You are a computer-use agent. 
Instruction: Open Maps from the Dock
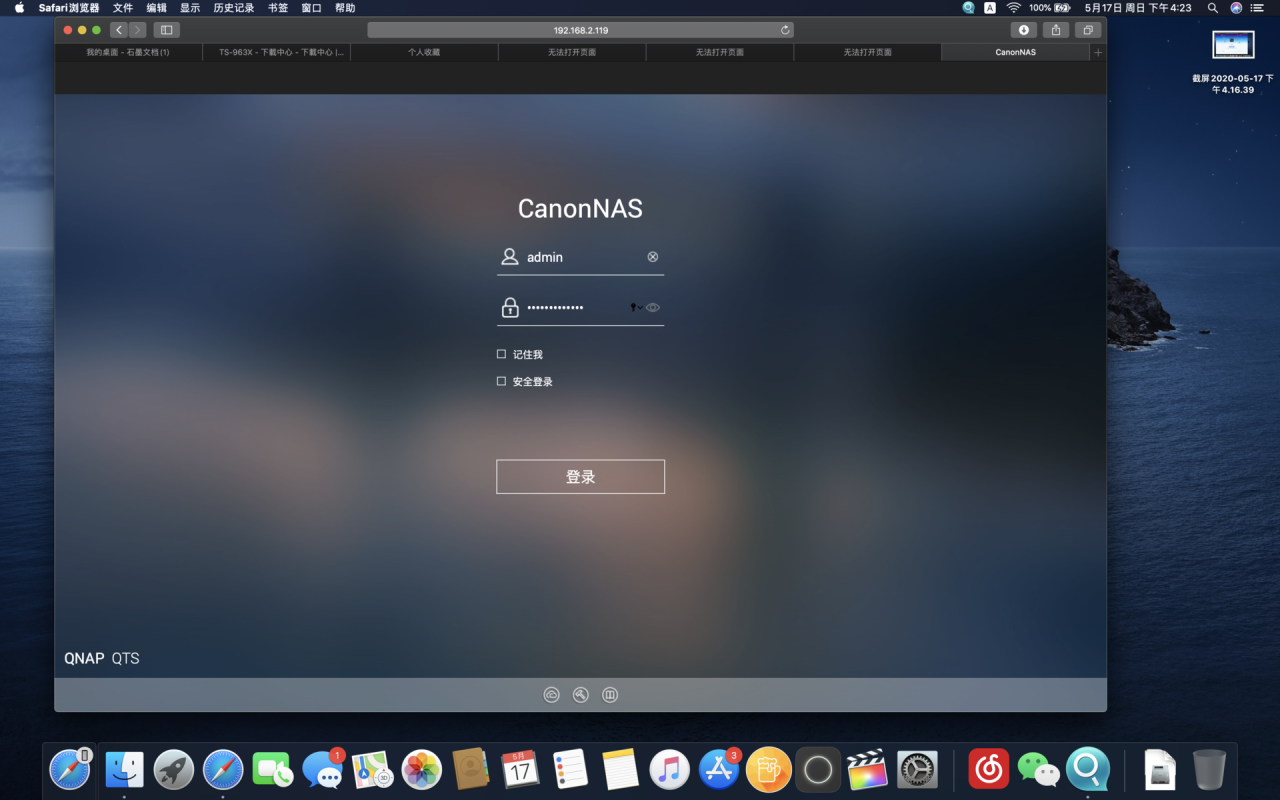pos(372,770)
